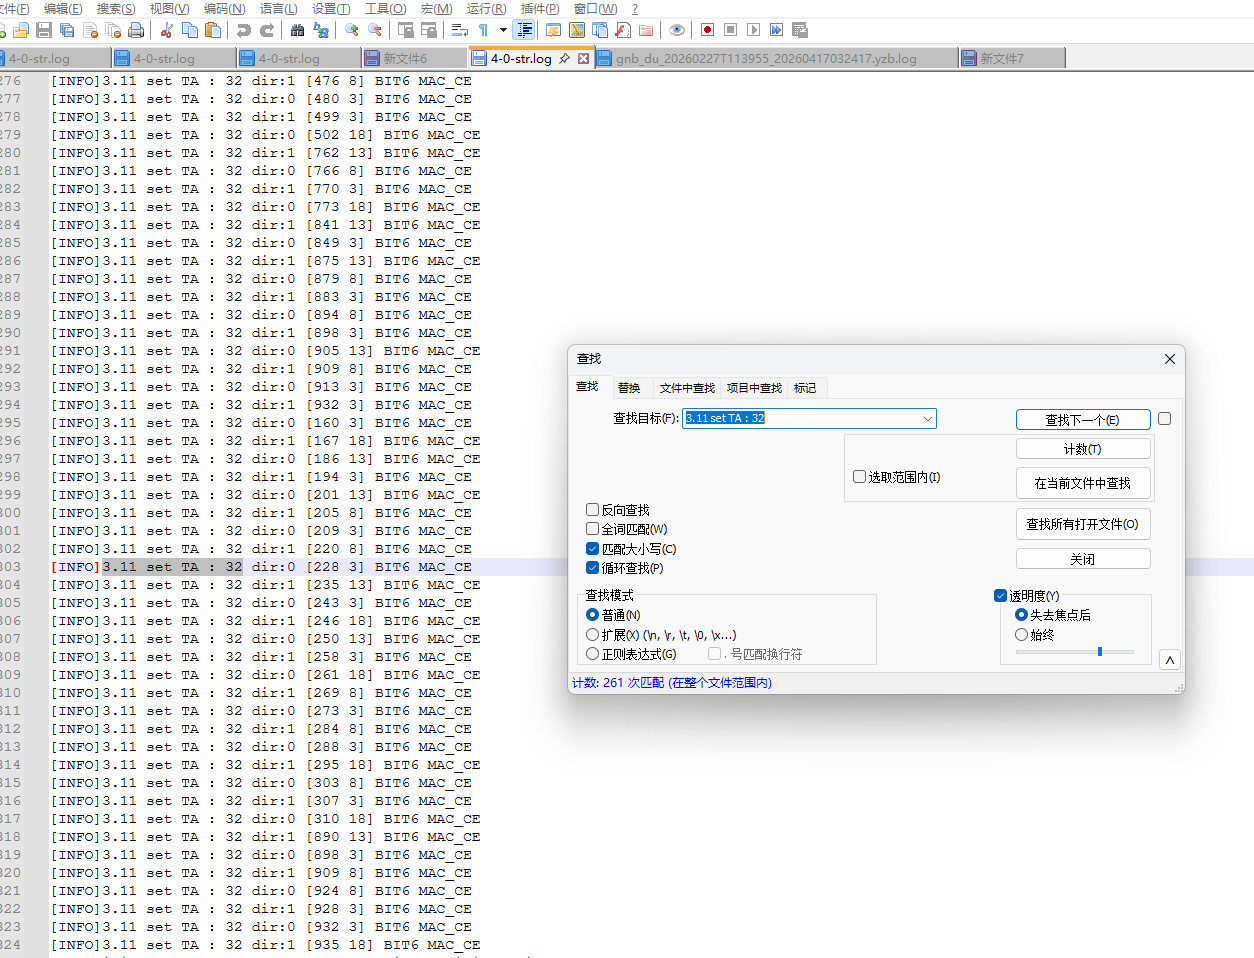Enable the 全词匹配 whole word checkbox
The image size is (1254, 958).
point(593,529)
